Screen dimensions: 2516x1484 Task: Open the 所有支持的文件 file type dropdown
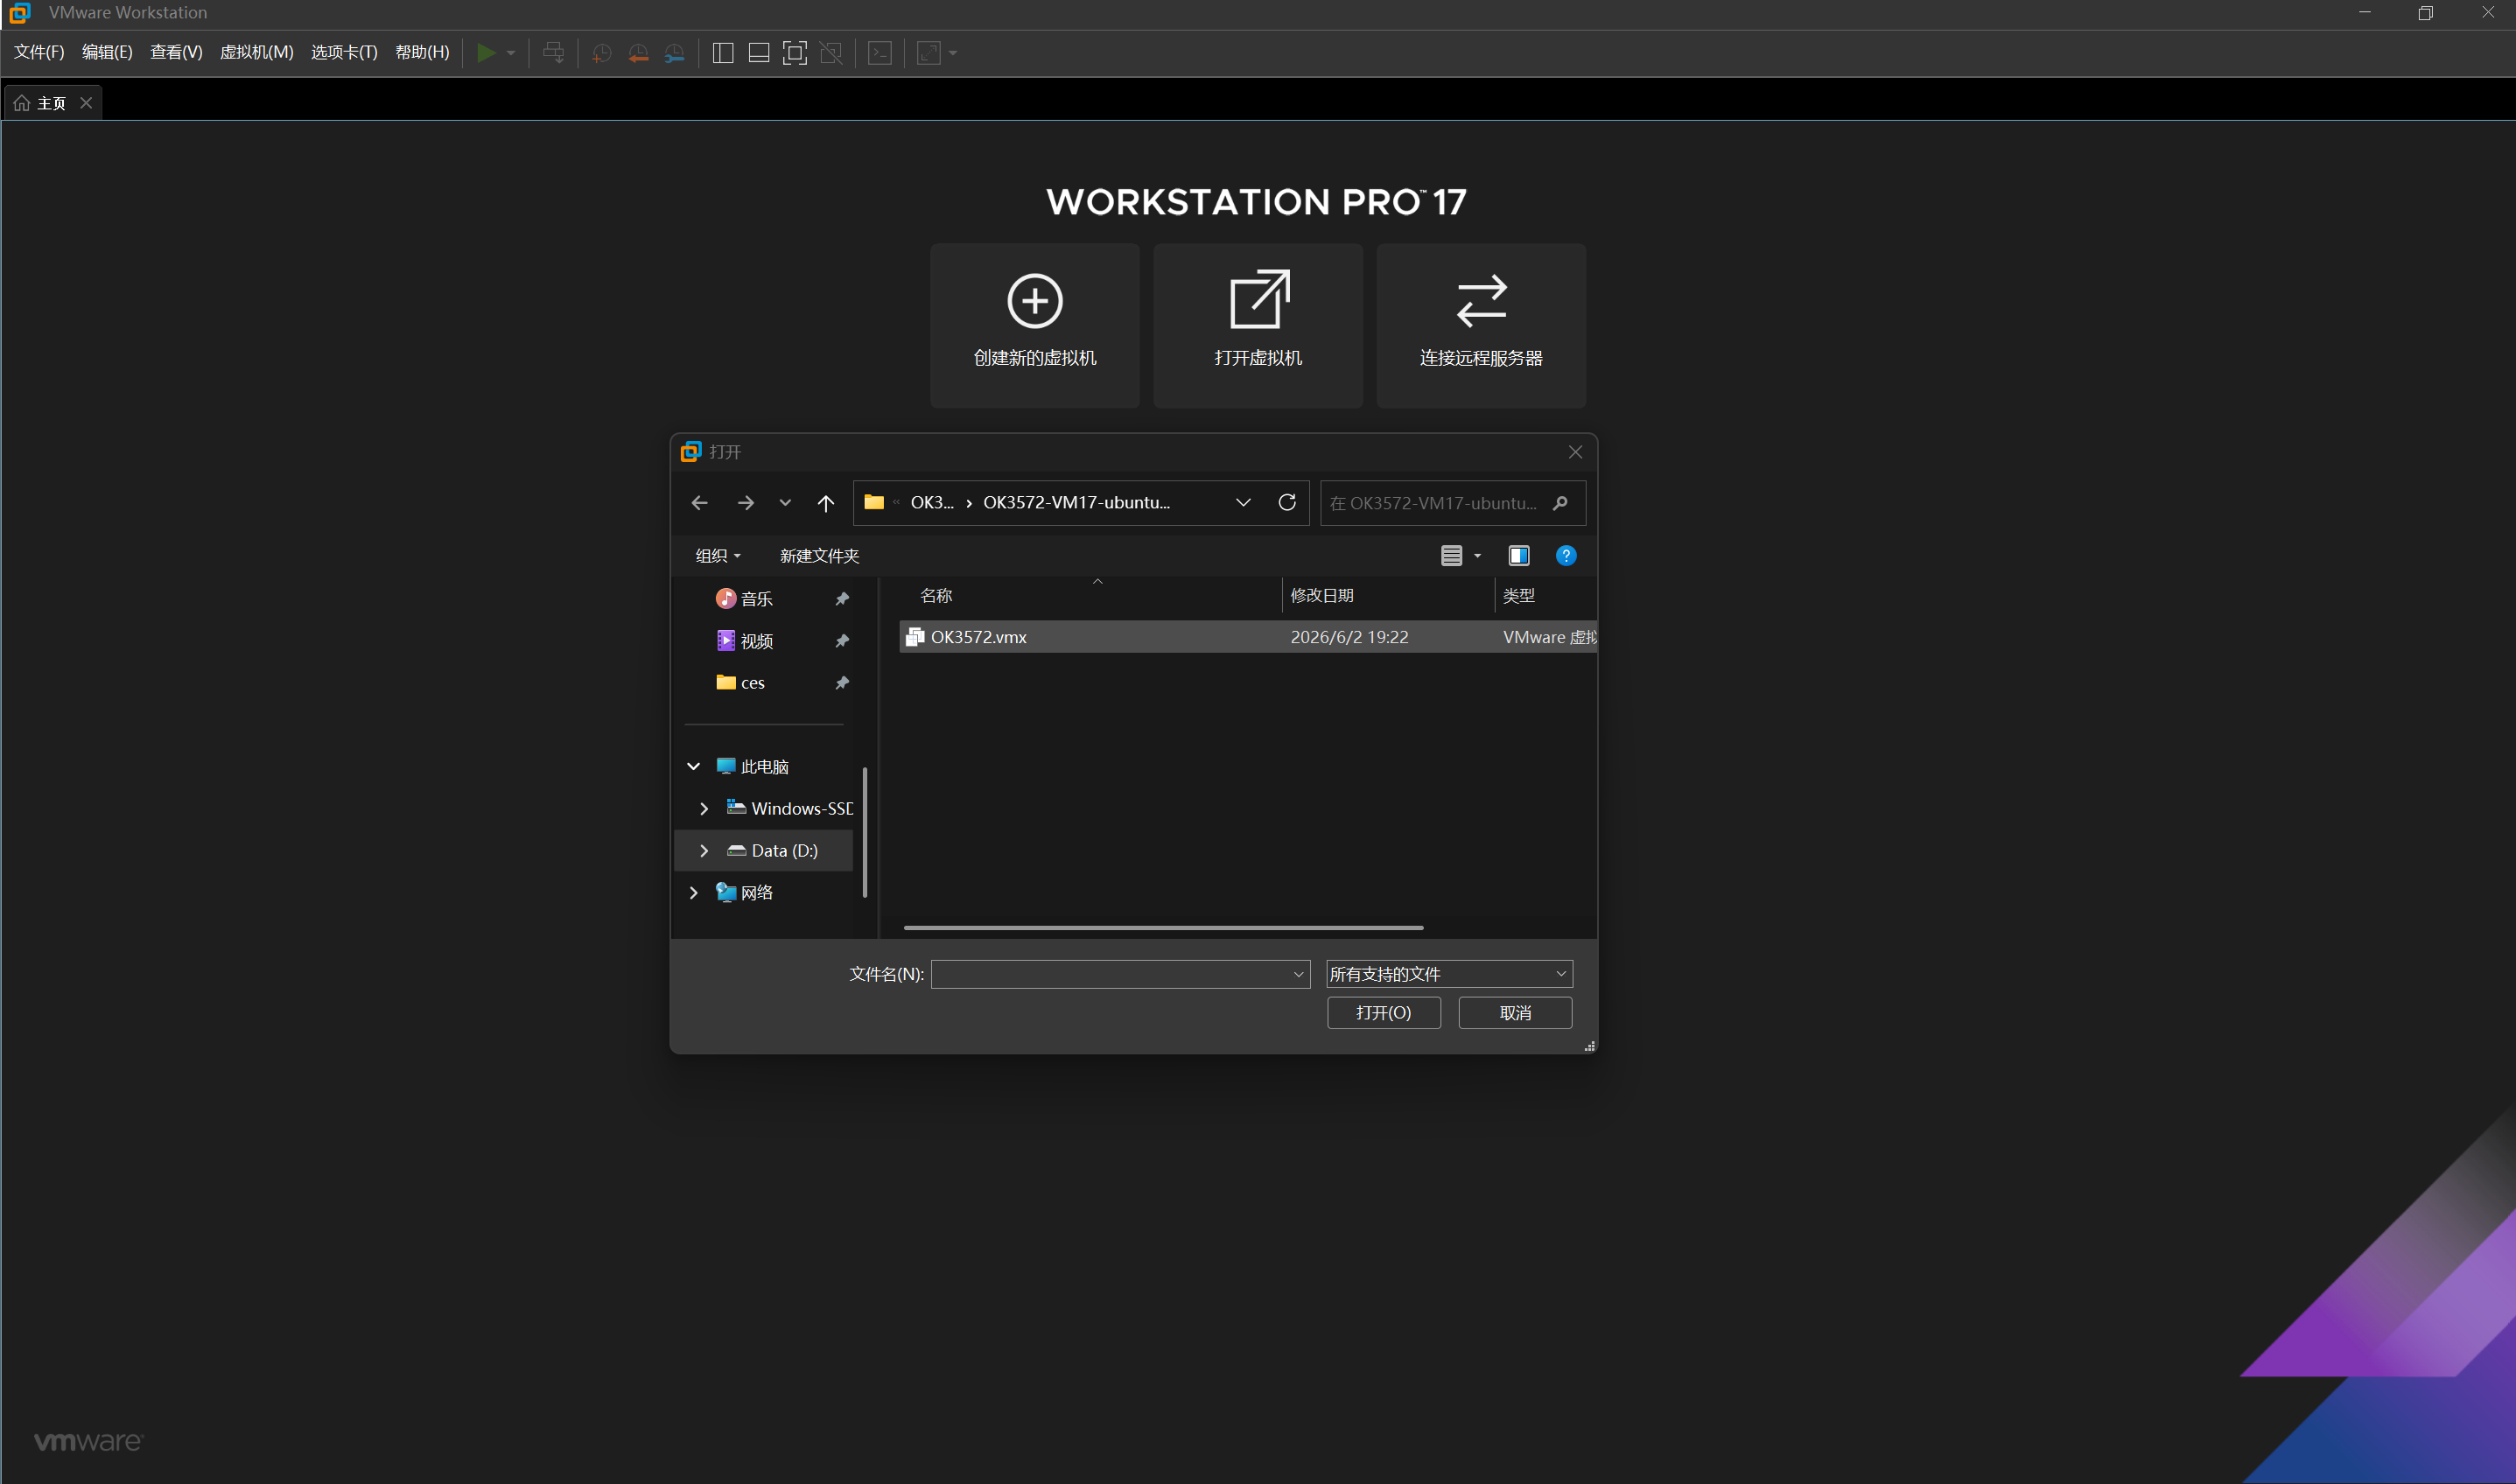coord(1449,974)
